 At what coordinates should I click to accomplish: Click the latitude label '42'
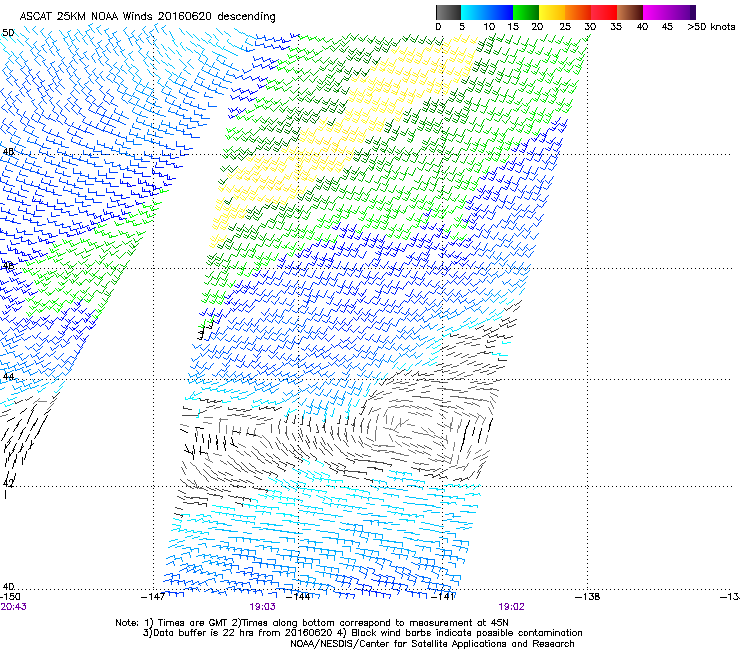(8, 483)
